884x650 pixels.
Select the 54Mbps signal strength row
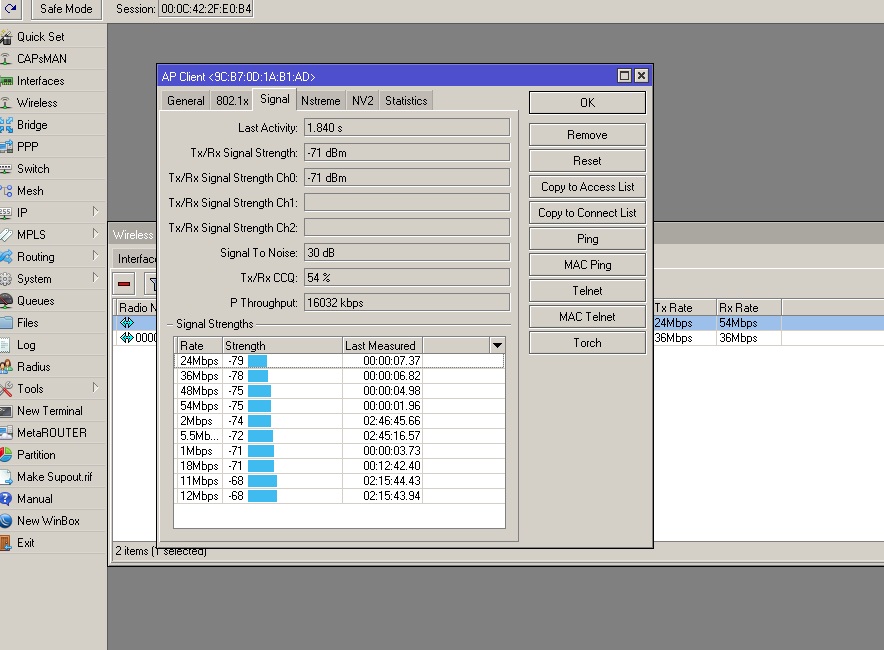[339, 405]
